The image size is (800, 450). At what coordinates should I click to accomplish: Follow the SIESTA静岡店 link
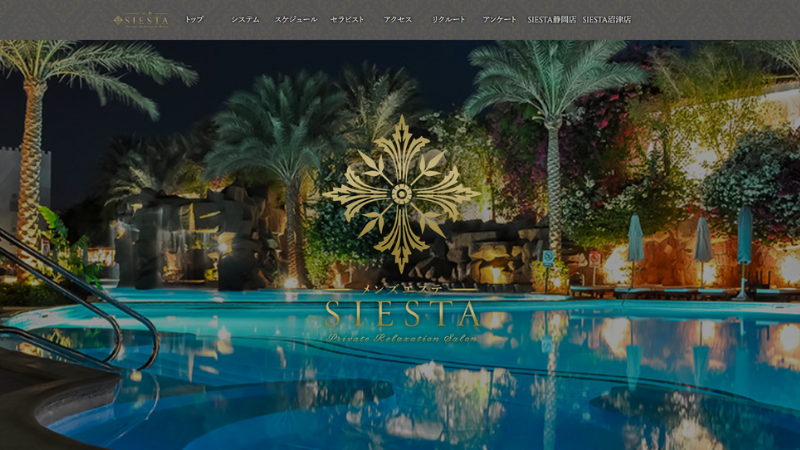coord(552,19)
